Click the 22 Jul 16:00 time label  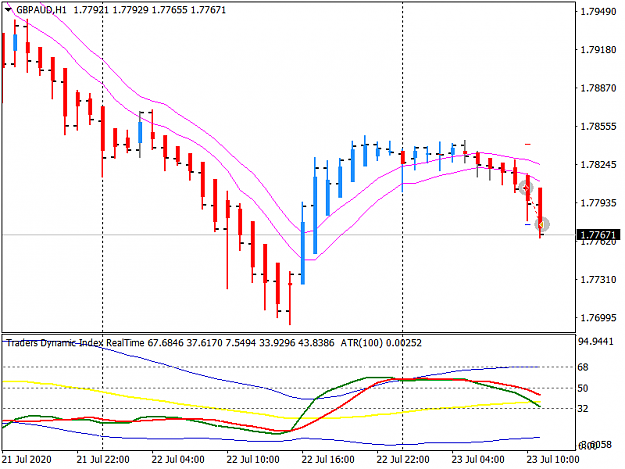coord(328,459)
